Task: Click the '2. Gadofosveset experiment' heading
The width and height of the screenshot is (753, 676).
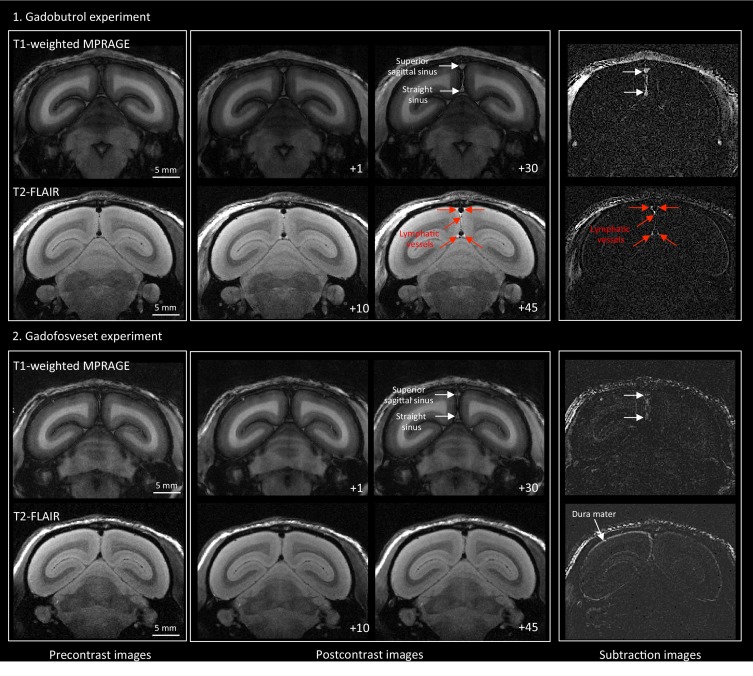Action: pyautogui.click(x=87, y=336)
